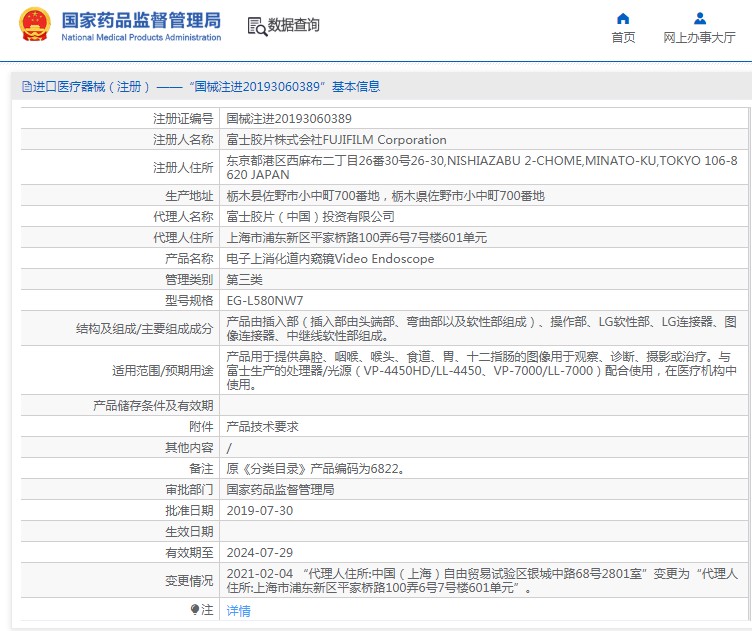The width and height of the screenshot is (752, 631).
Task: Click the 生产地址 label
Action: point(189,196)
